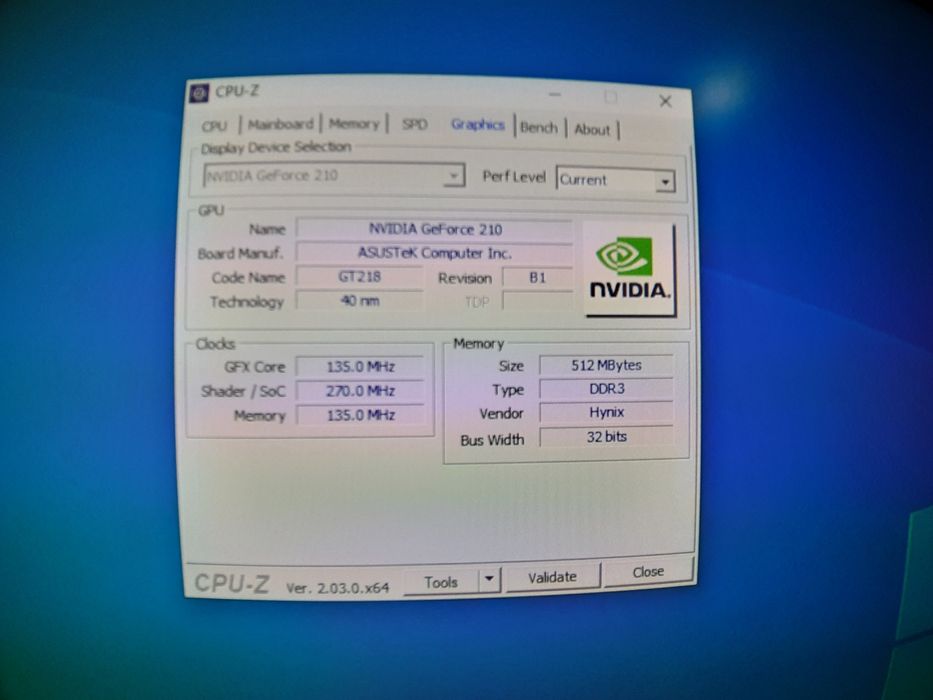Click the Tools button
The width and height of the screenshot is (933, 700).
point(441,582)
